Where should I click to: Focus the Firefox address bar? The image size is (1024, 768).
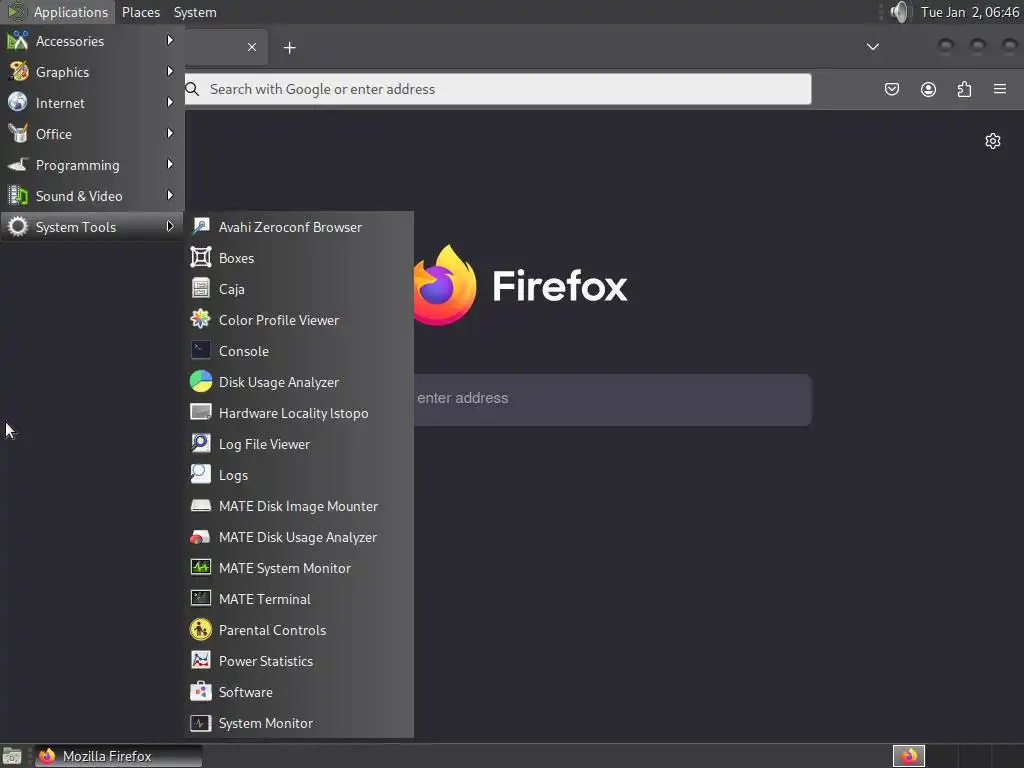[498, 89]
